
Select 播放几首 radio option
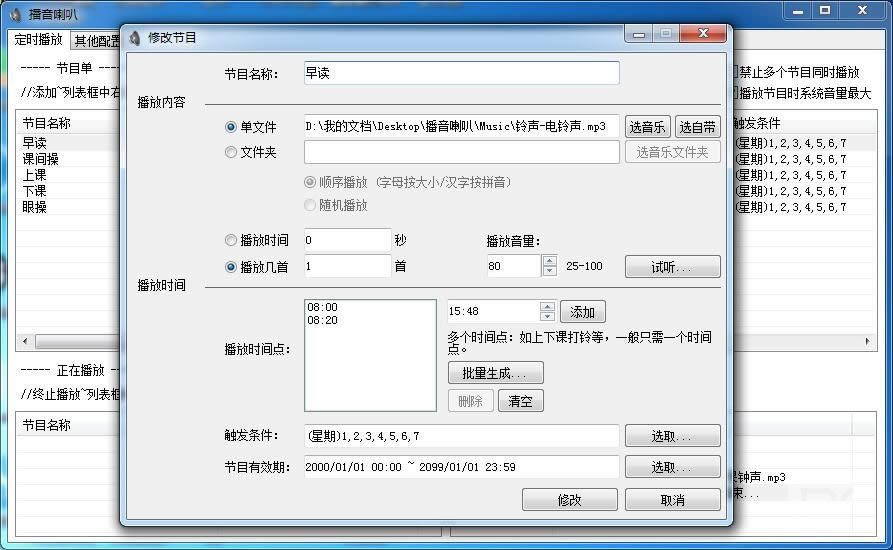point(231,267)
